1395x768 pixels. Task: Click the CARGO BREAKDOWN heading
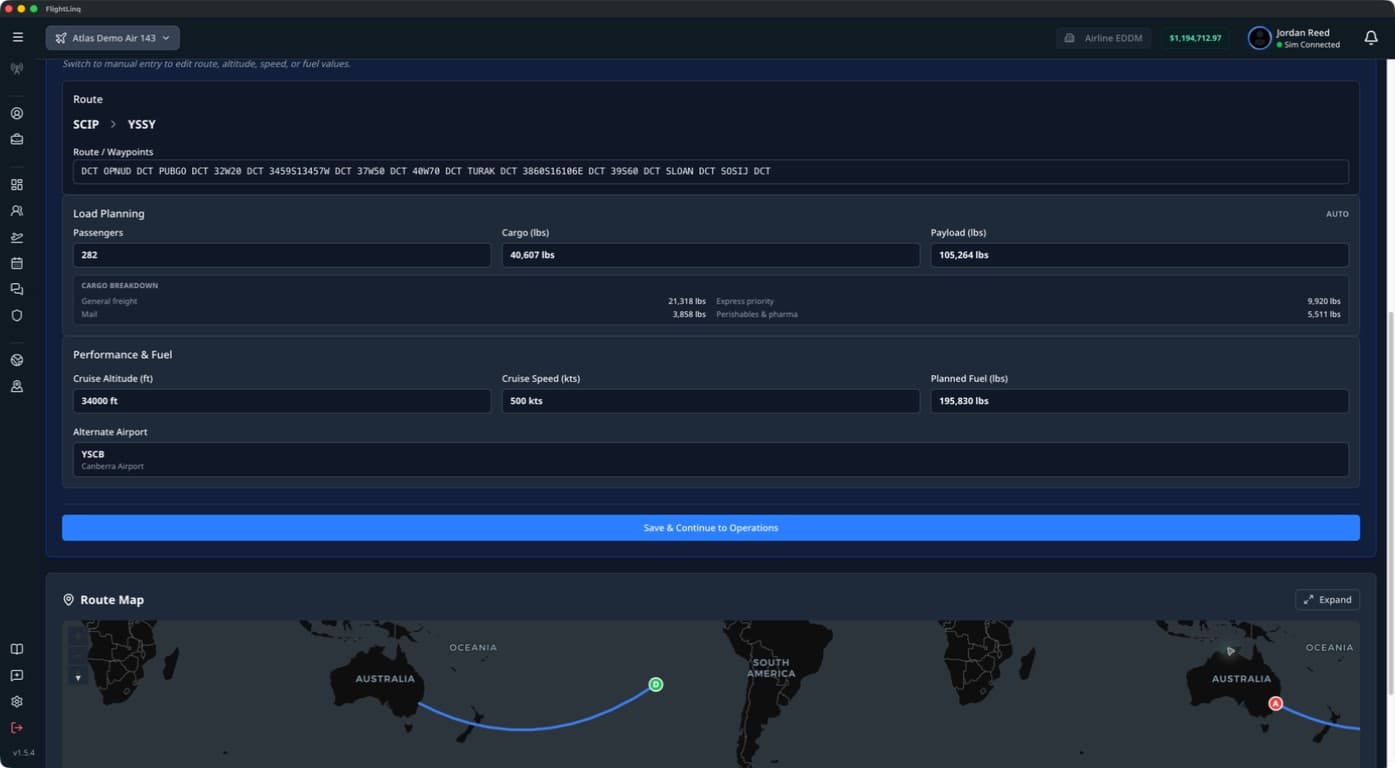(119, 286)
